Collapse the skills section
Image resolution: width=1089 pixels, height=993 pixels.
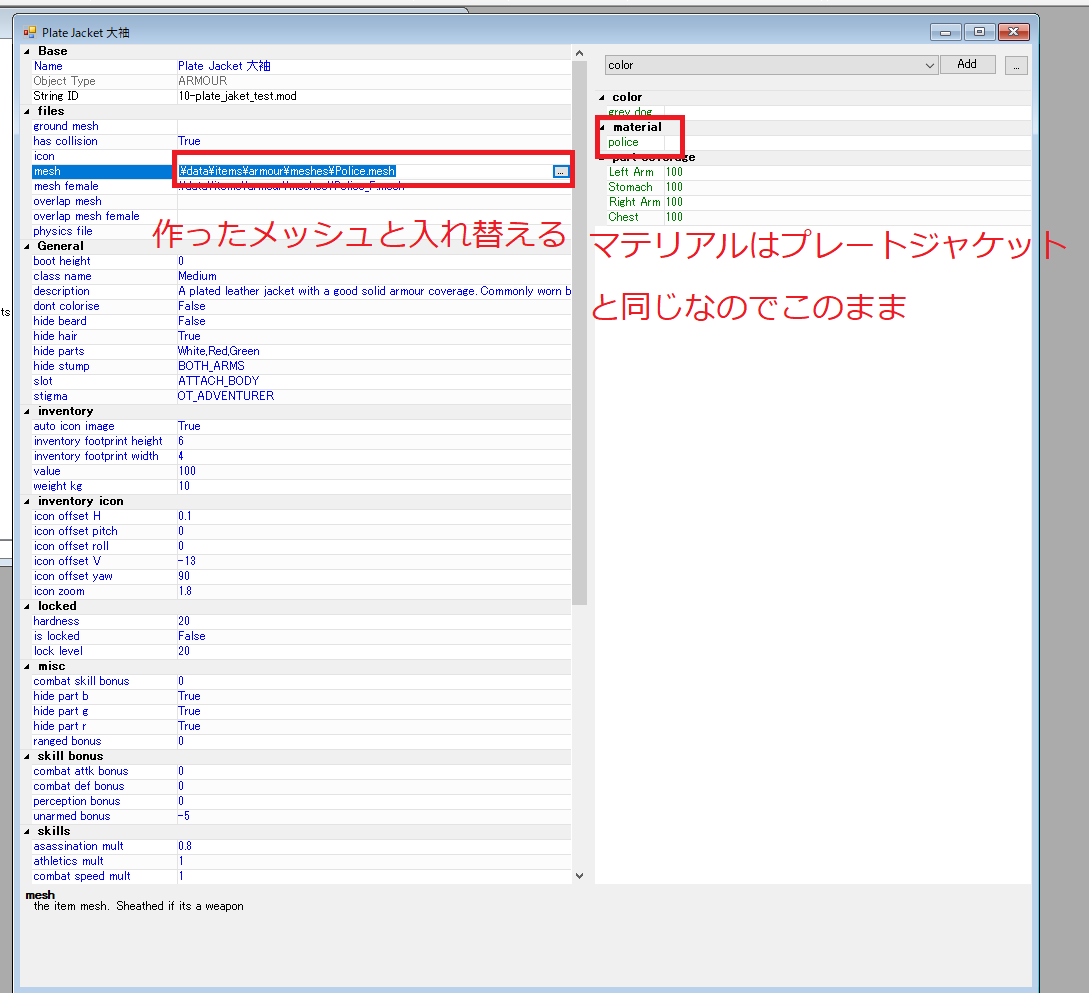click(x=27, y=831)
